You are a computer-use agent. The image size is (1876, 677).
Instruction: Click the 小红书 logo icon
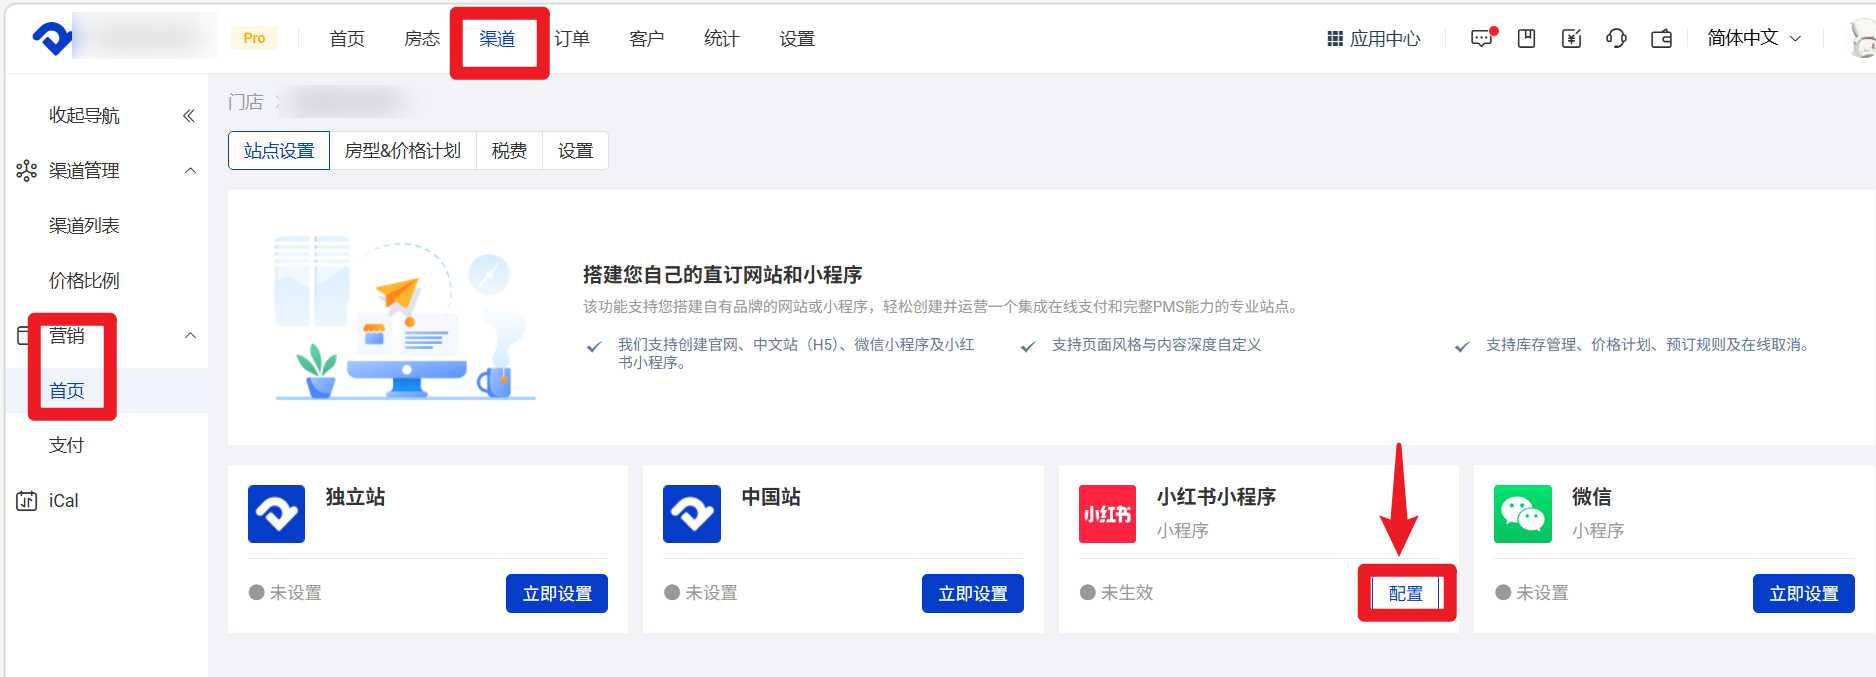point(1107,514)
